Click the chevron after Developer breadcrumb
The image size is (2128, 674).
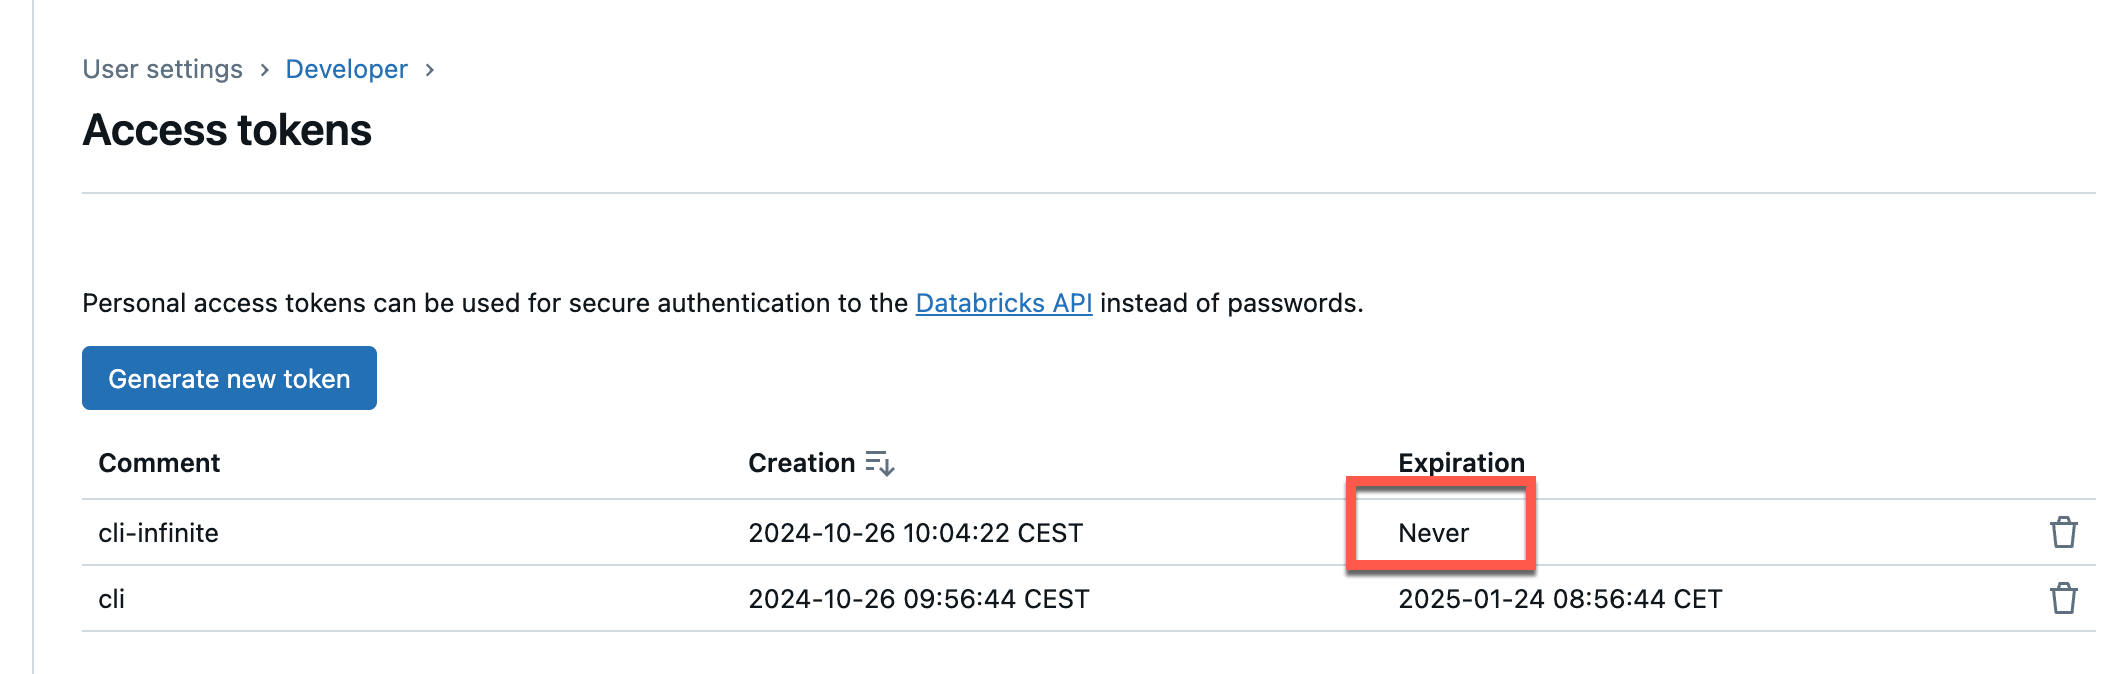429,70
